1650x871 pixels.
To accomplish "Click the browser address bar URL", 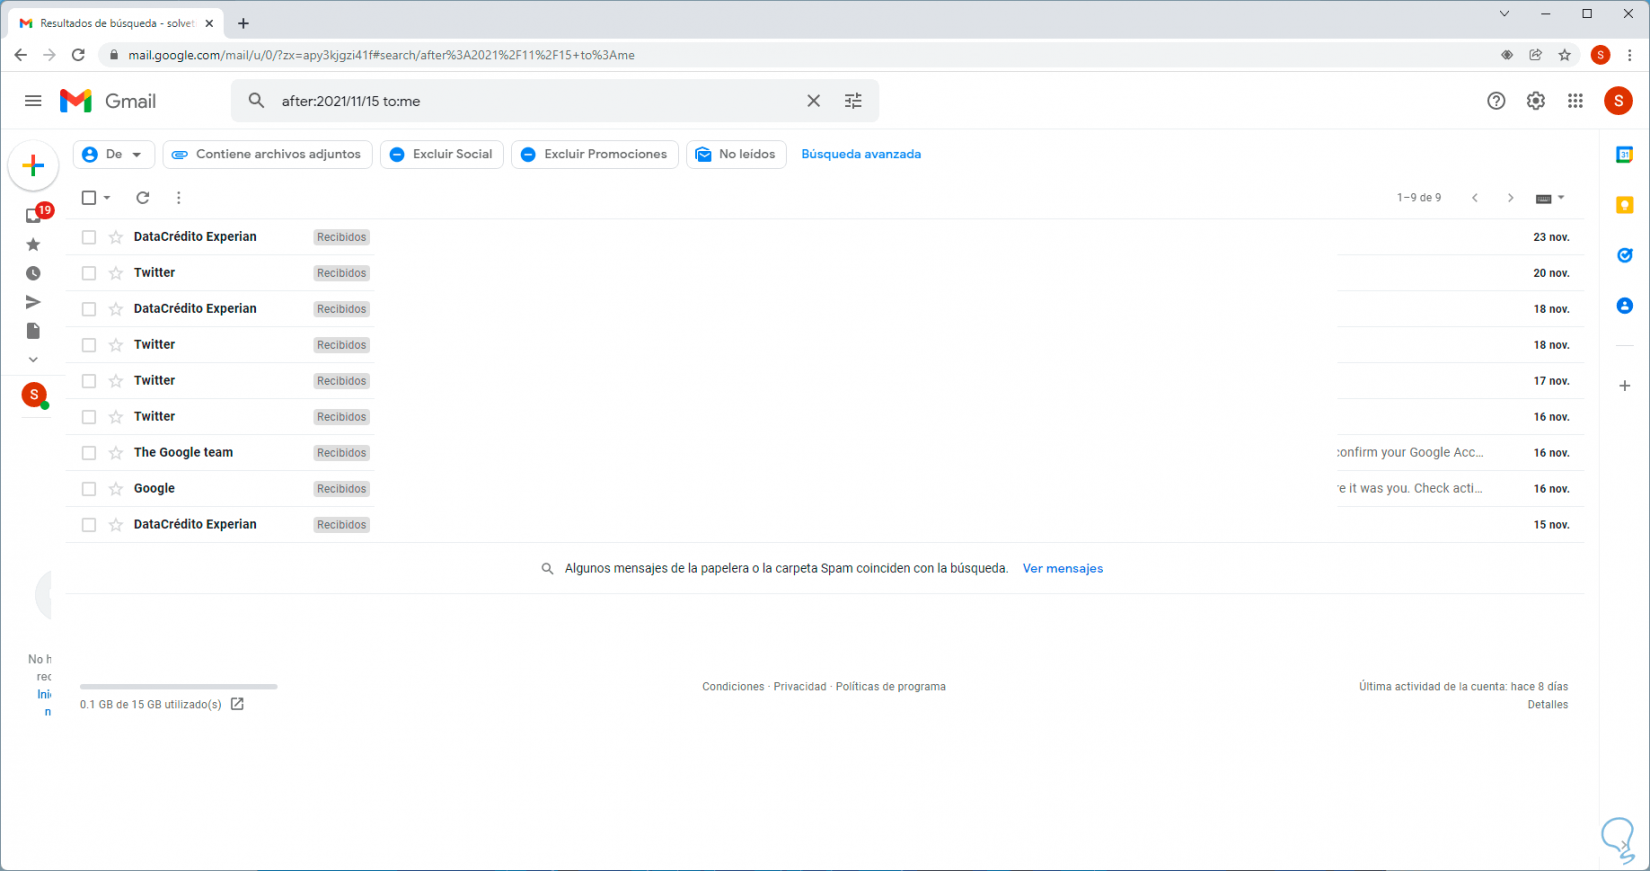I will click(x=381, y=55).
